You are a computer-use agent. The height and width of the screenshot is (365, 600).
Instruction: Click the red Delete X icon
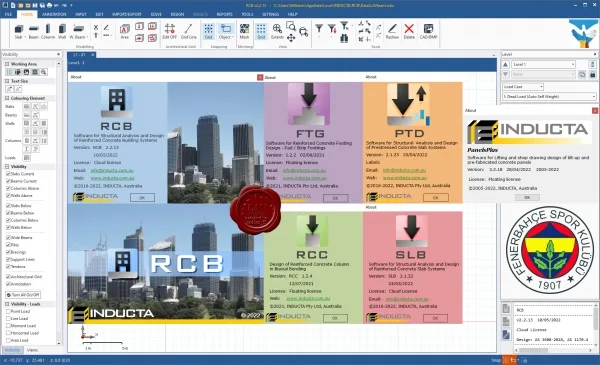pyautogui.click(x=409, y=31)
